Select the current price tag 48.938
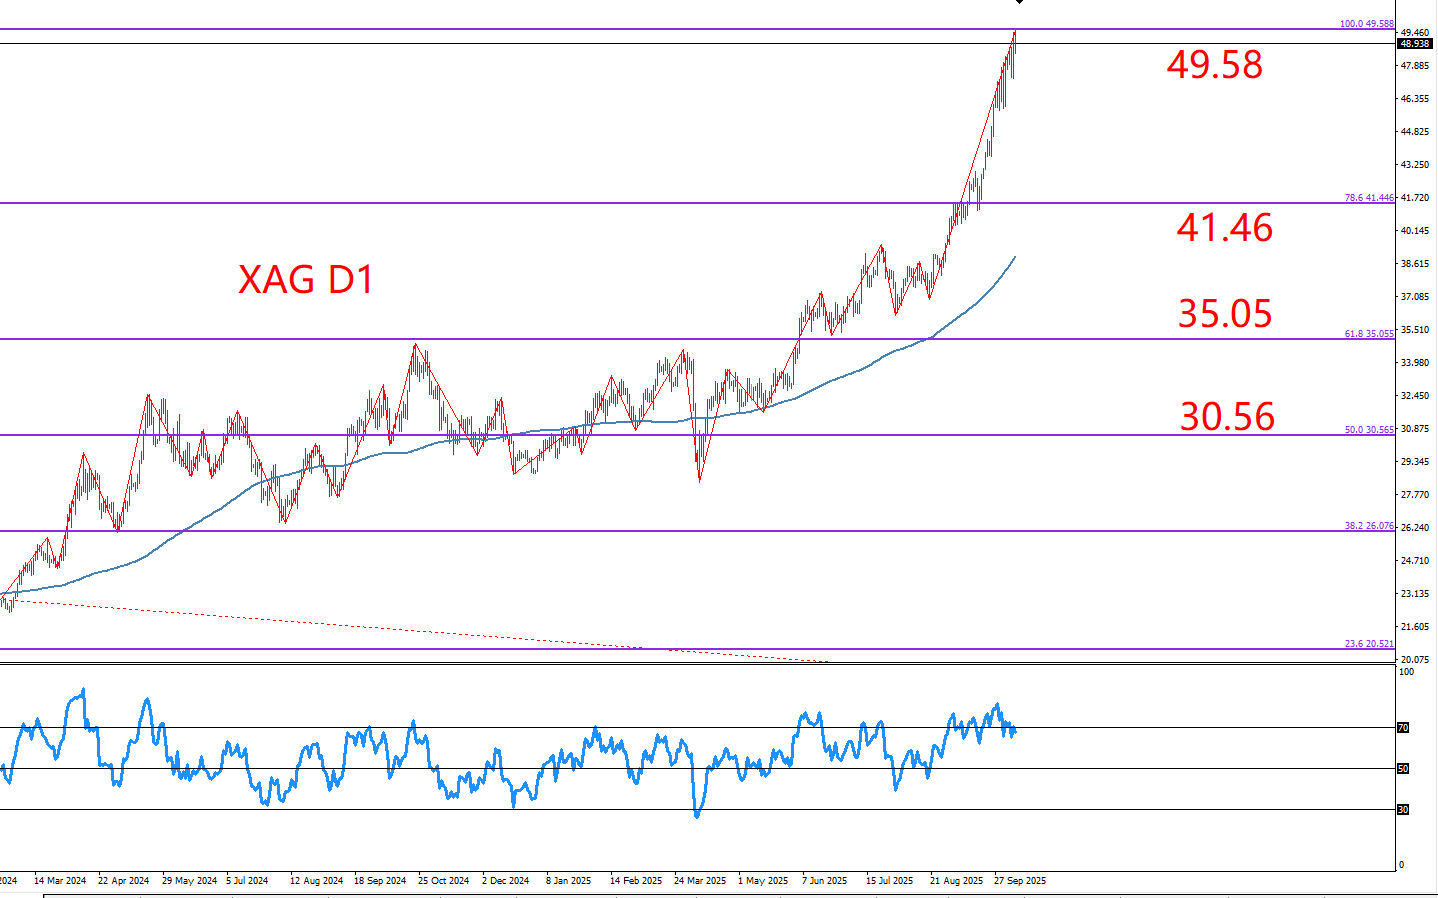The height and width of the screenshot is (898, 1438). coord(1414,44)
